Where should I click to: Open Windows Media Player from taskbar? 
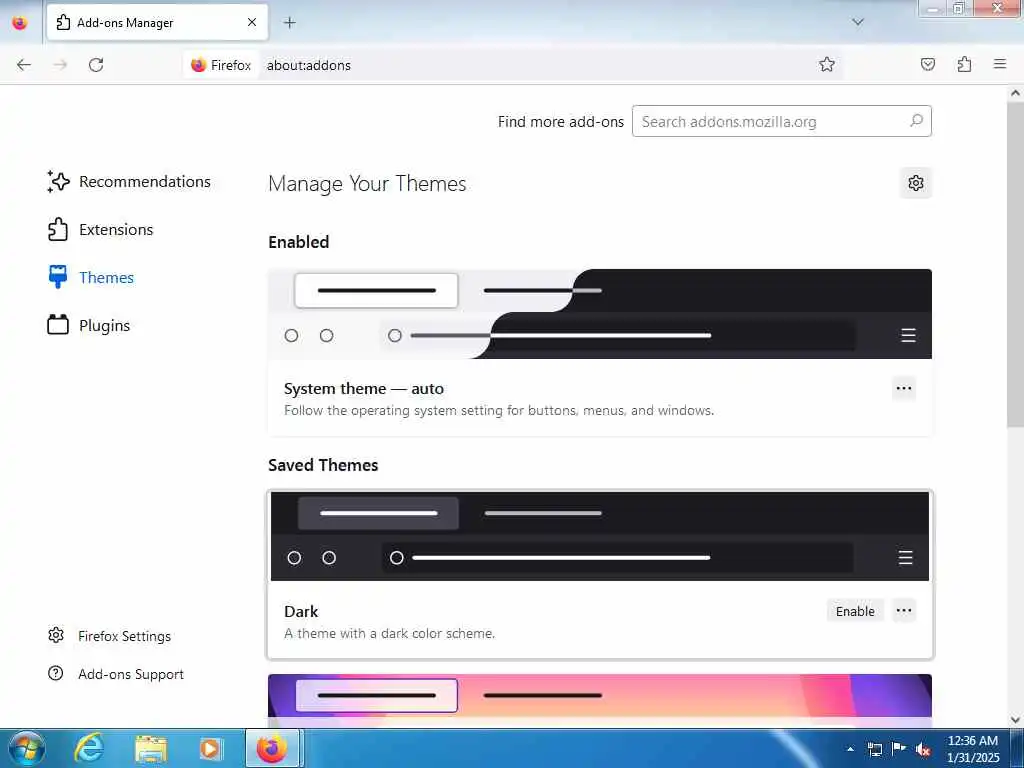click(211, 748)
